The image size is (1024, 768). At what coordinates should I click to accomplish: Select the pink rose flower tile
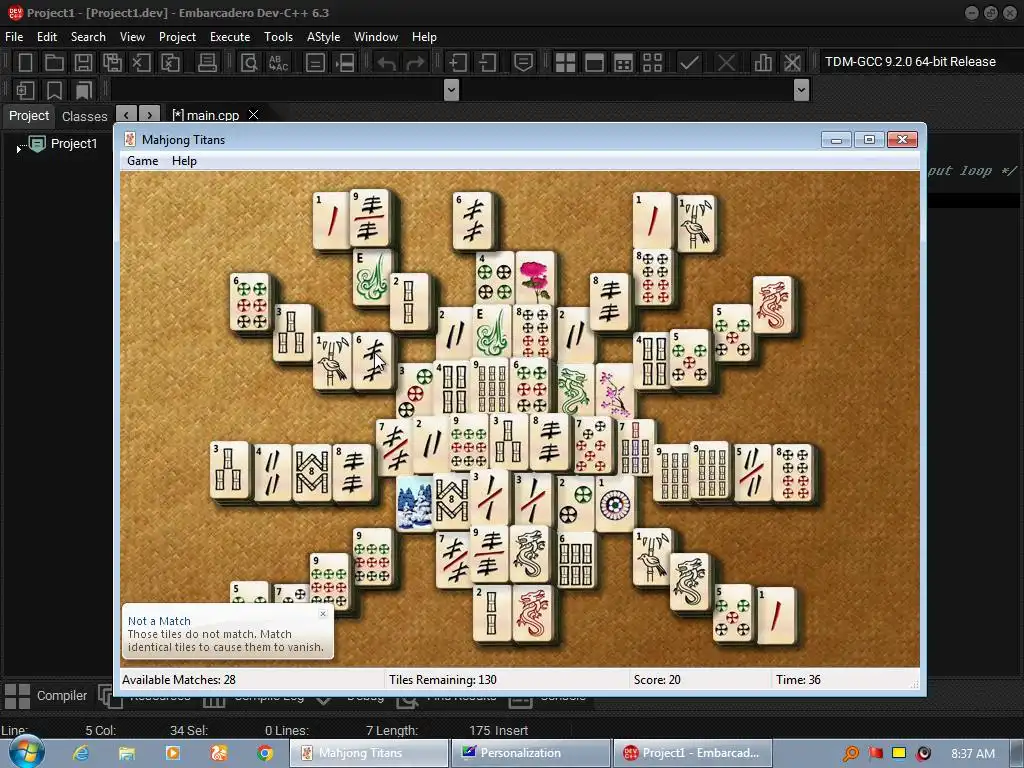(535, 277)
